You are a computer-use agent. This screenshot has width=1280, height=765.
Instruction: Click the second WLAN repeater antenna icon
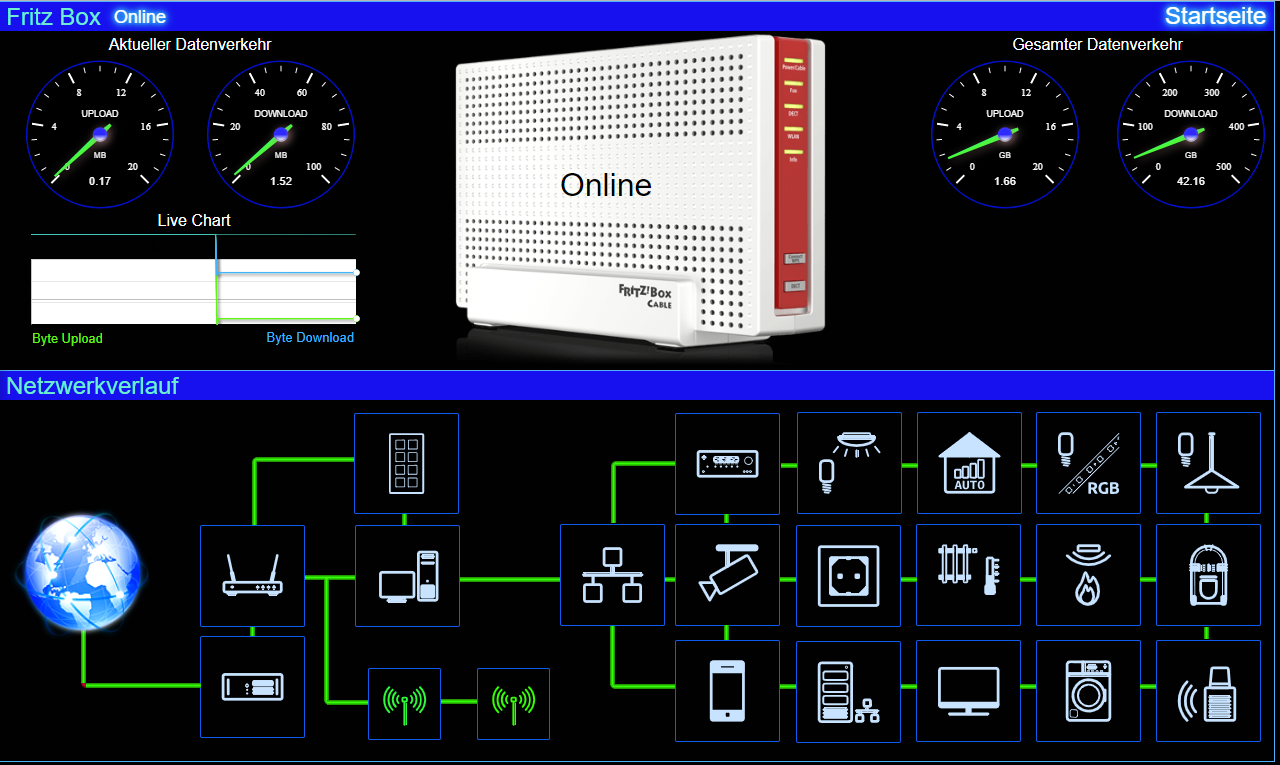513,704
